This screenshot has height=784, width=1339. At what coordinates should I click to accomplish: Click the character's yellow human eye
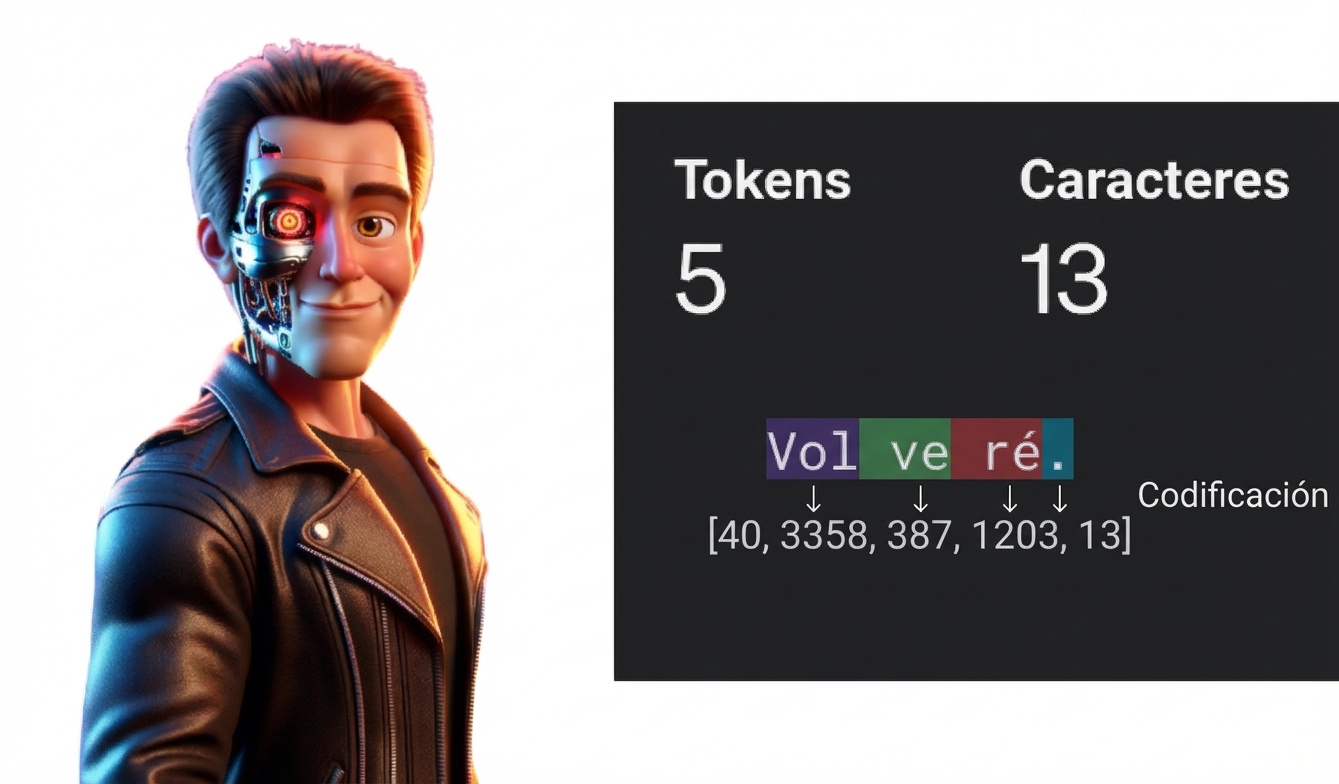[x=371, y=227]
